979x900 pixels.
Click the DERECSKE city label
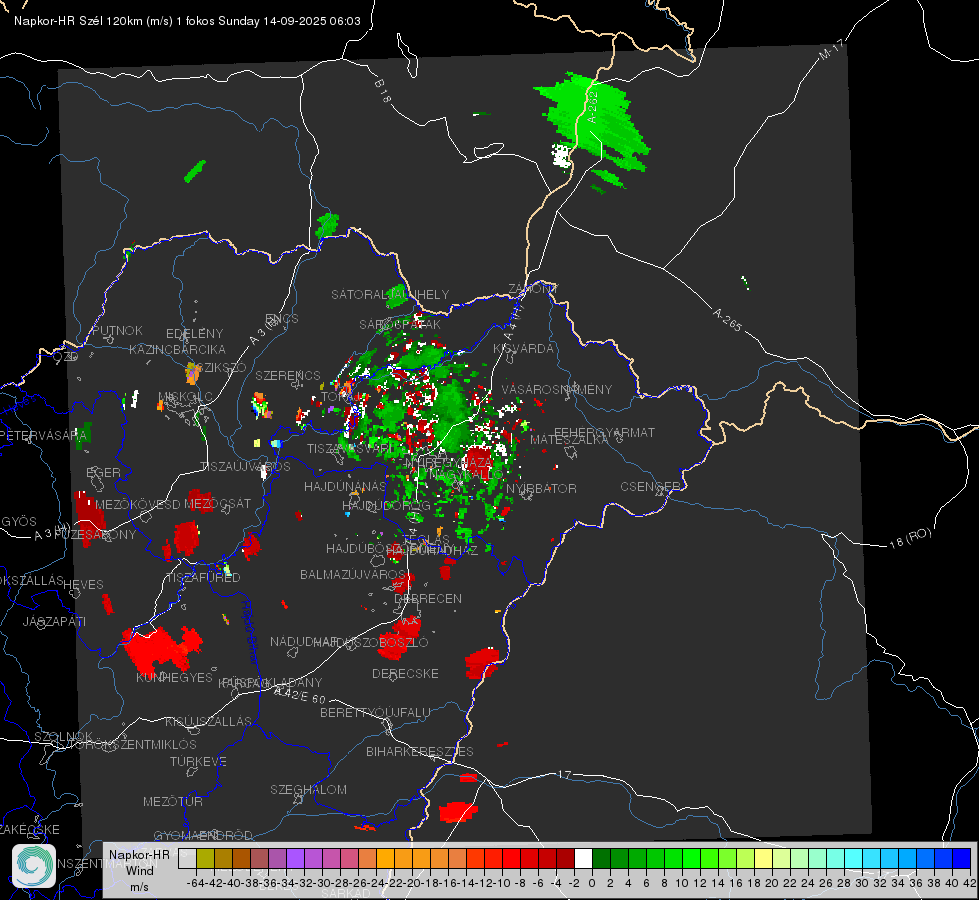tap(405, 674)
